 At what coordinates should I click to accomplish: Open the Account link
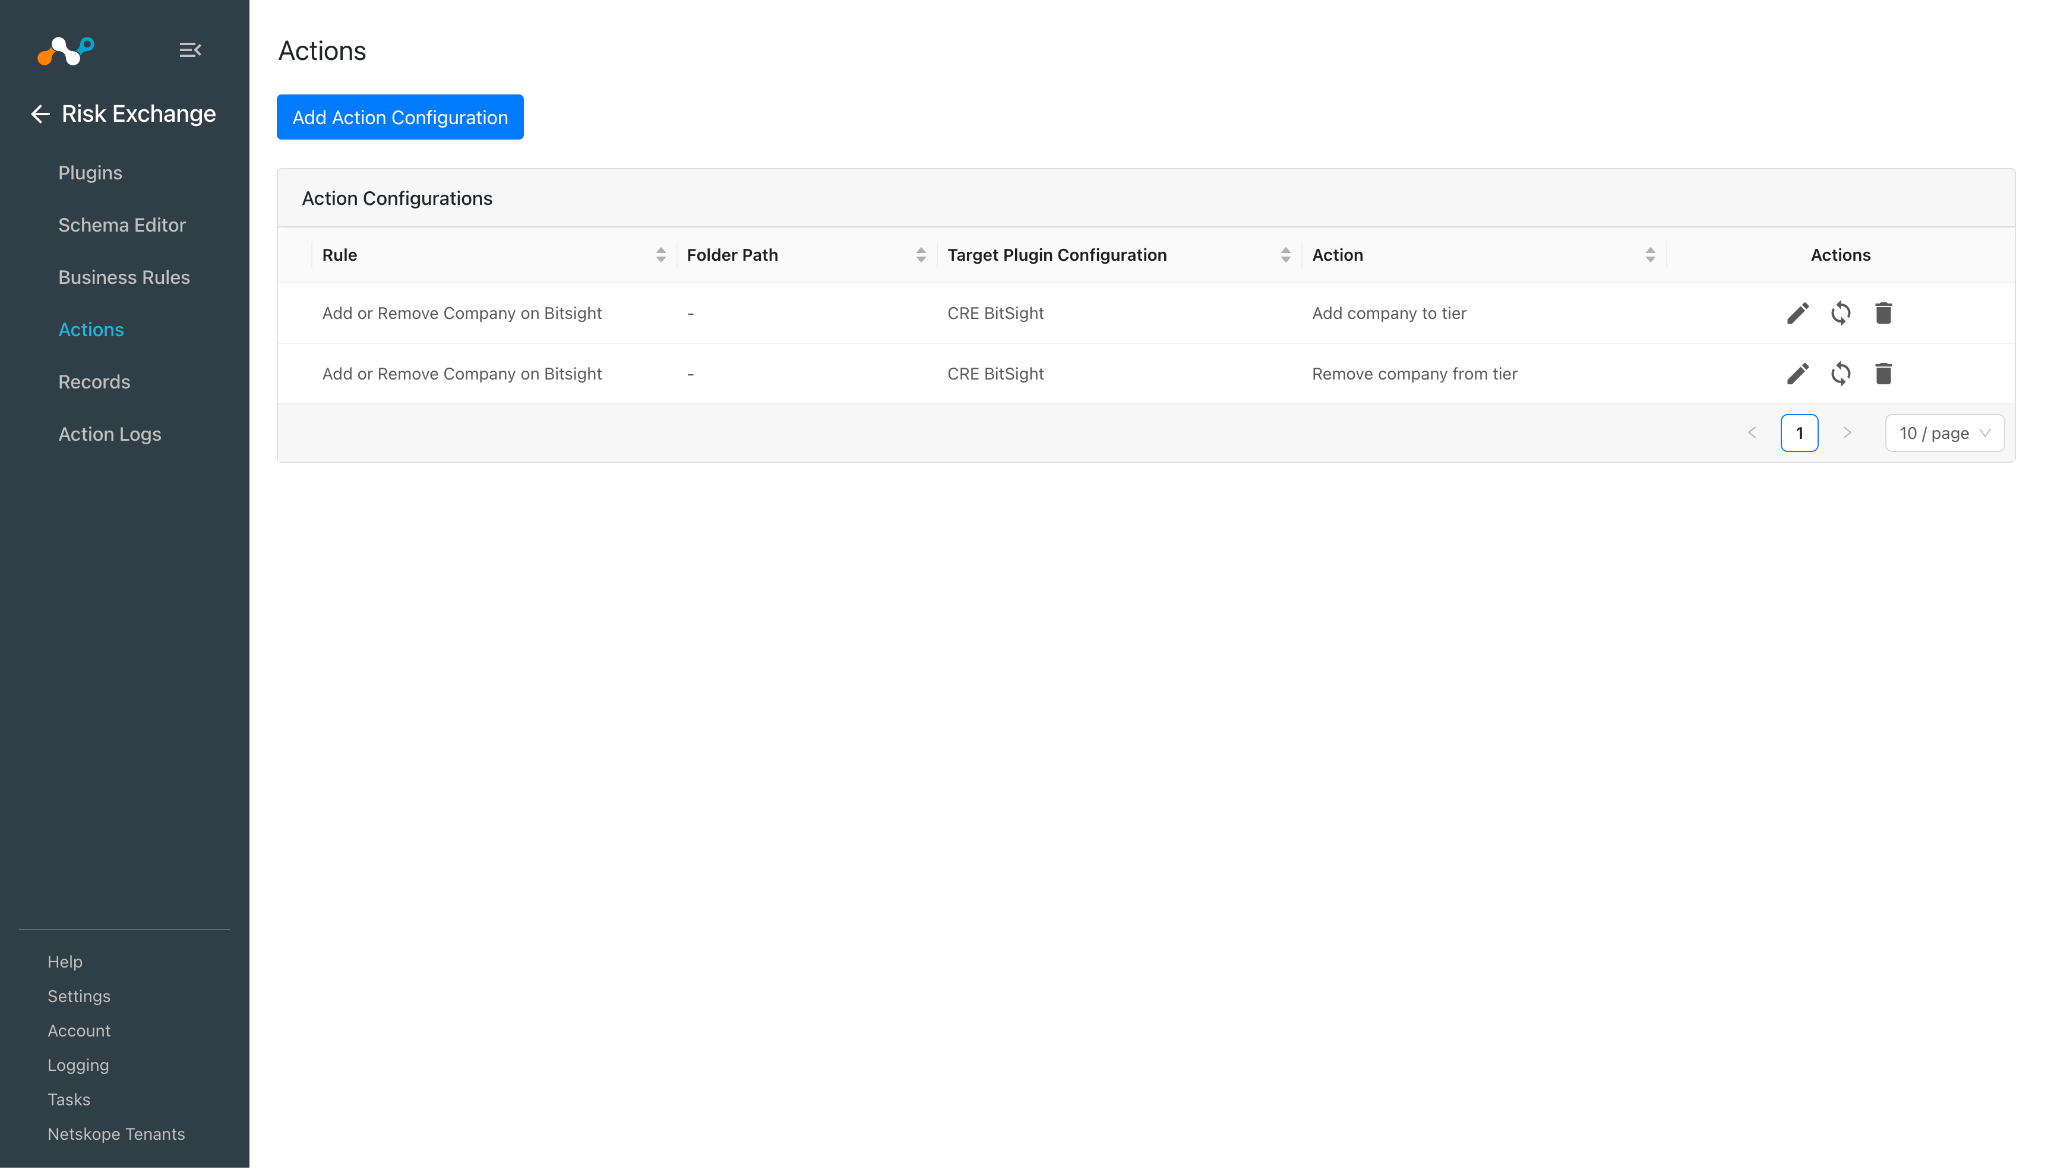pyautogui.click(x=79, y=1031)
